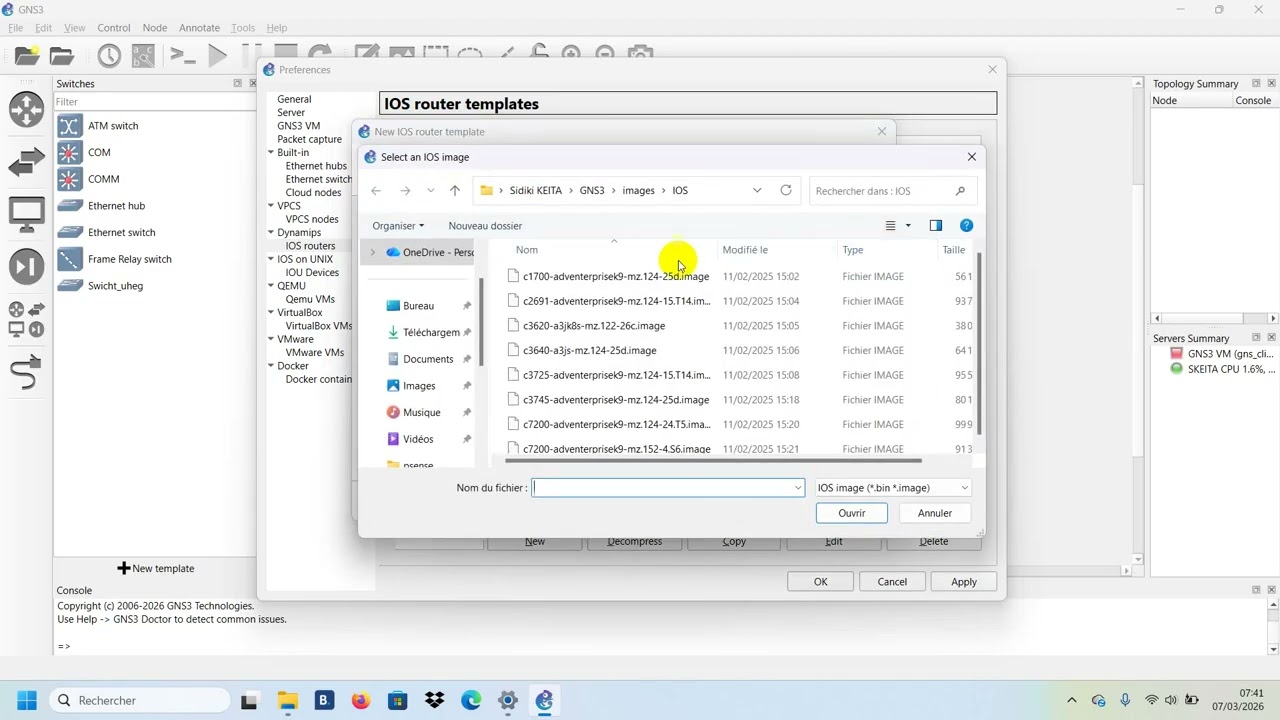The height and width of the screenshot is (720, 1280).
Task: Select file c3620-a3jk8s-mz.122-26c.image
Action: click(x=593, y=326)
